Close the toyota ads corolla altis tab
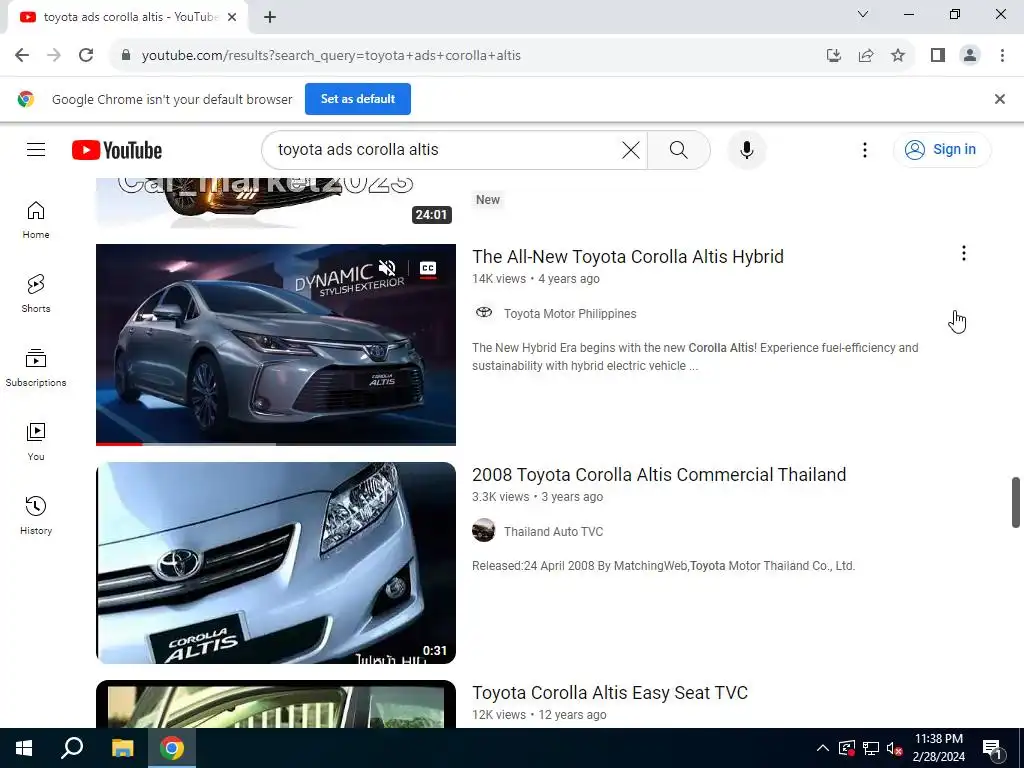Image resolution: width=1024 pixels, height=768 pixels. pos(232,17)
